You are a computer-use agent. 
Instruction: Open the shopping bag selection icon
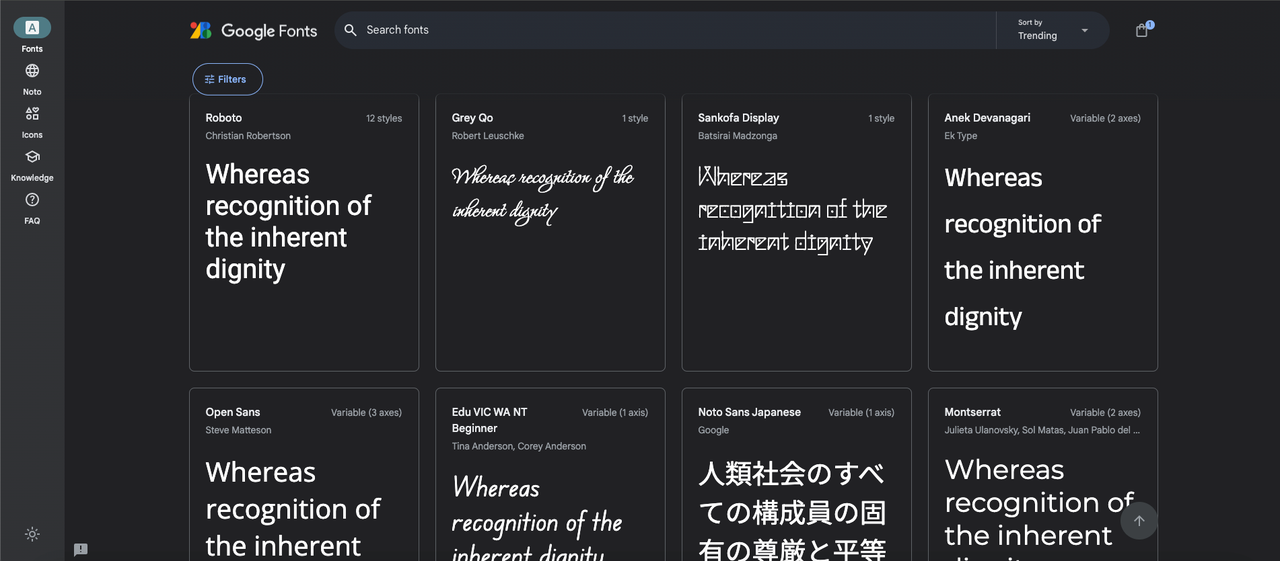click(x=1142, y=30)
